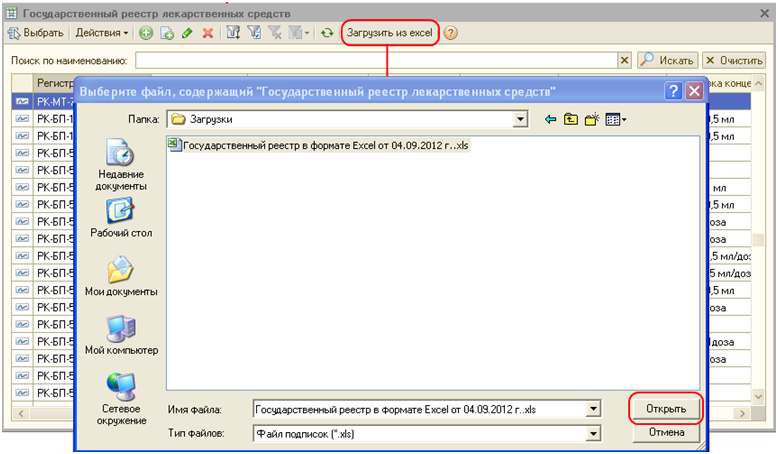The width and height of the screenshot is (778, 454).
Task: Go back with the green arrow icon
Action: pos(550,119)
